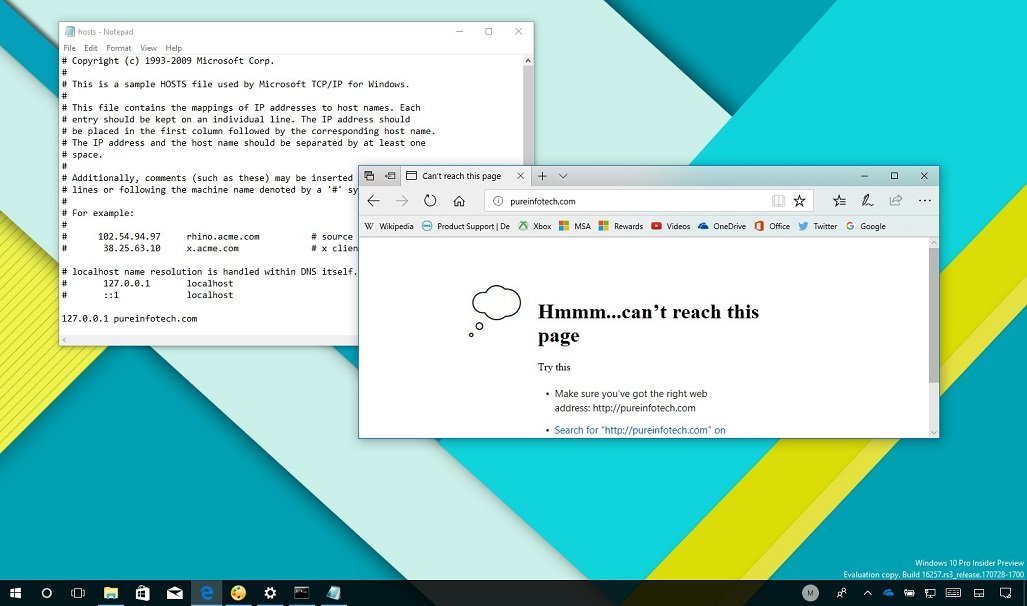Click the Wikipedia favorites bar link

pos(389,226)
